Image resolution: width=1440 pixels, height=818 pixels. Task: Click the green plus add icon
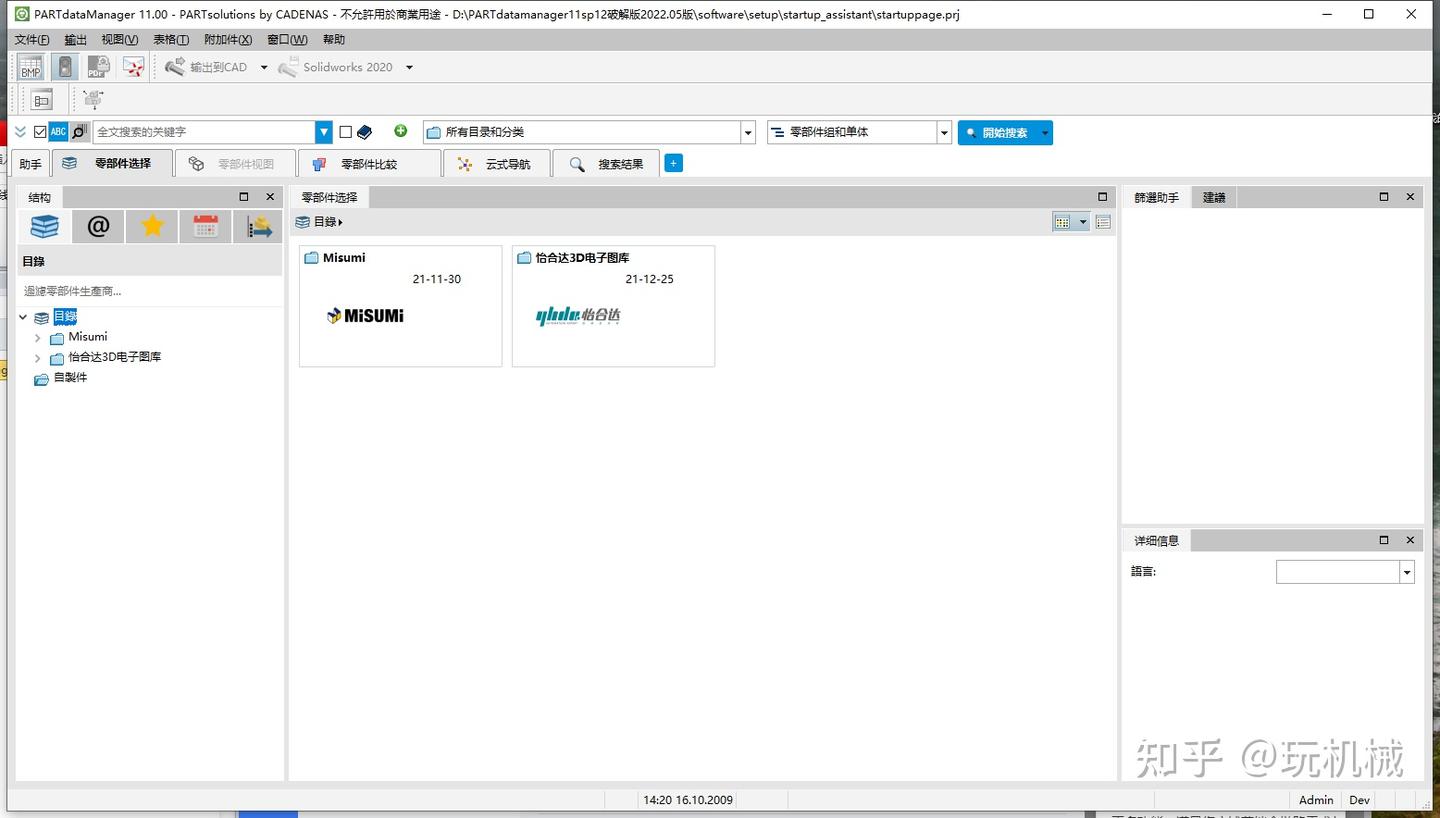coord(401,131)
